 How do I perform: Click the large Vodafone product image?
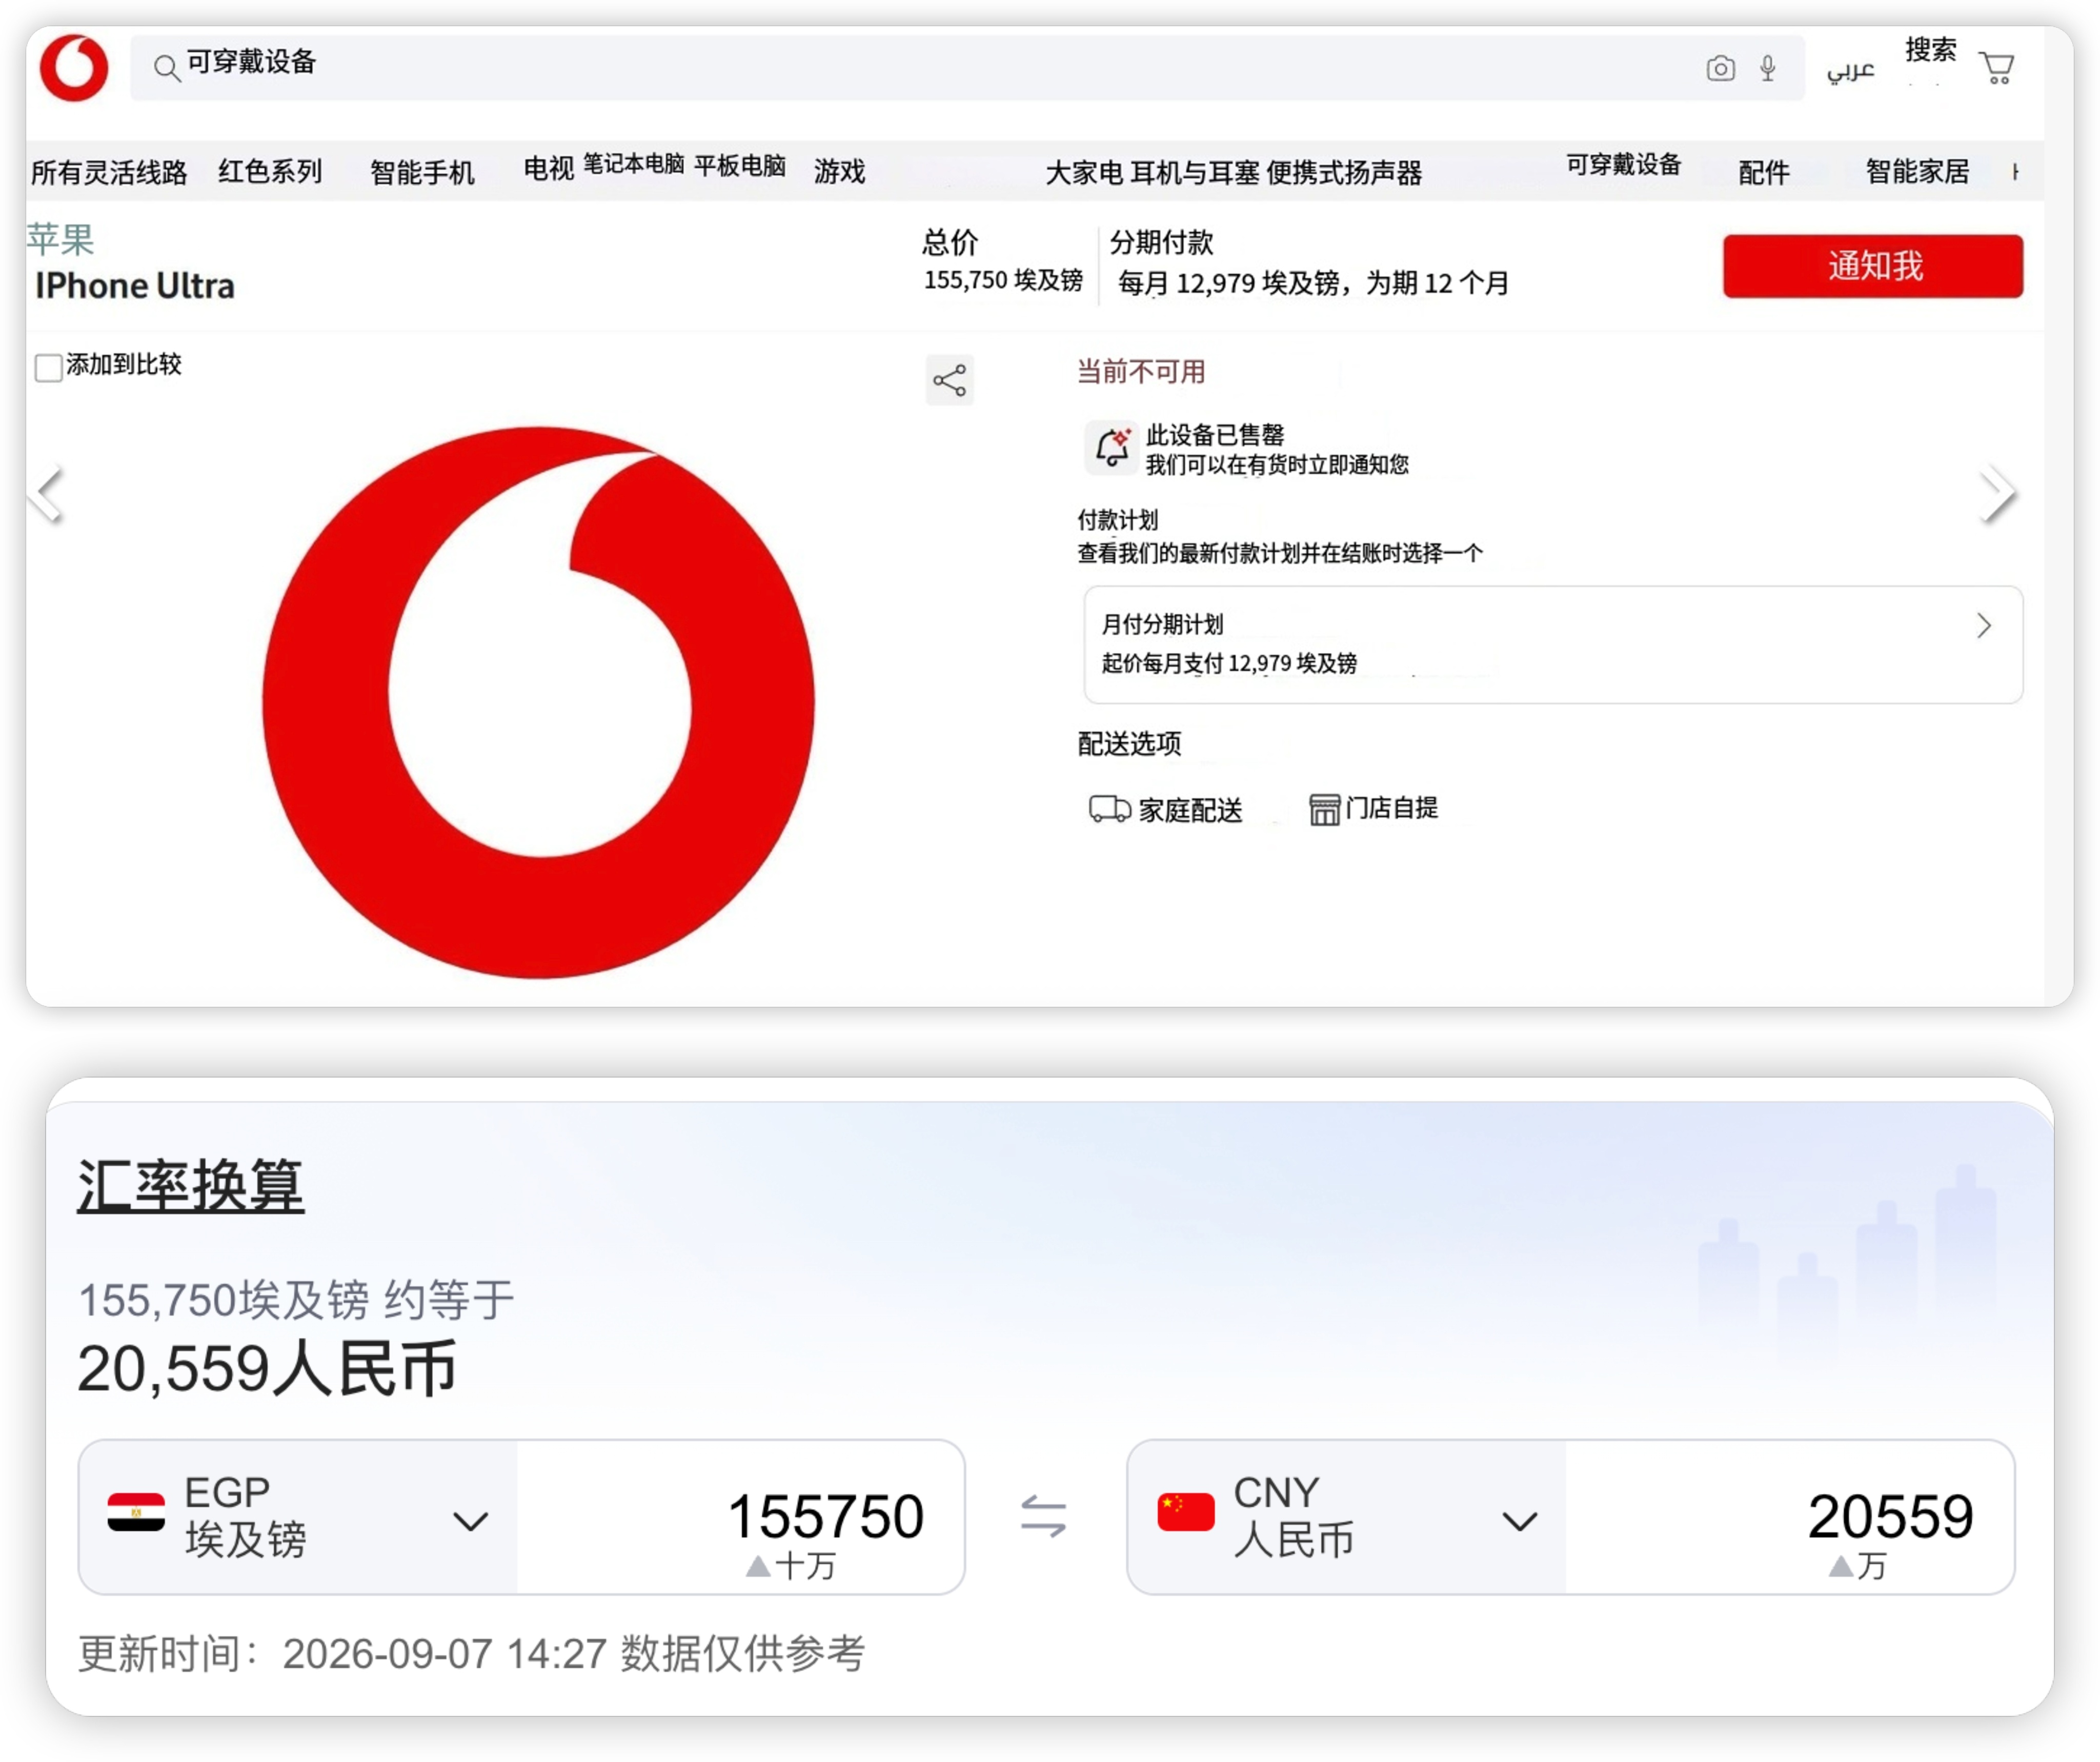[538, 702]
